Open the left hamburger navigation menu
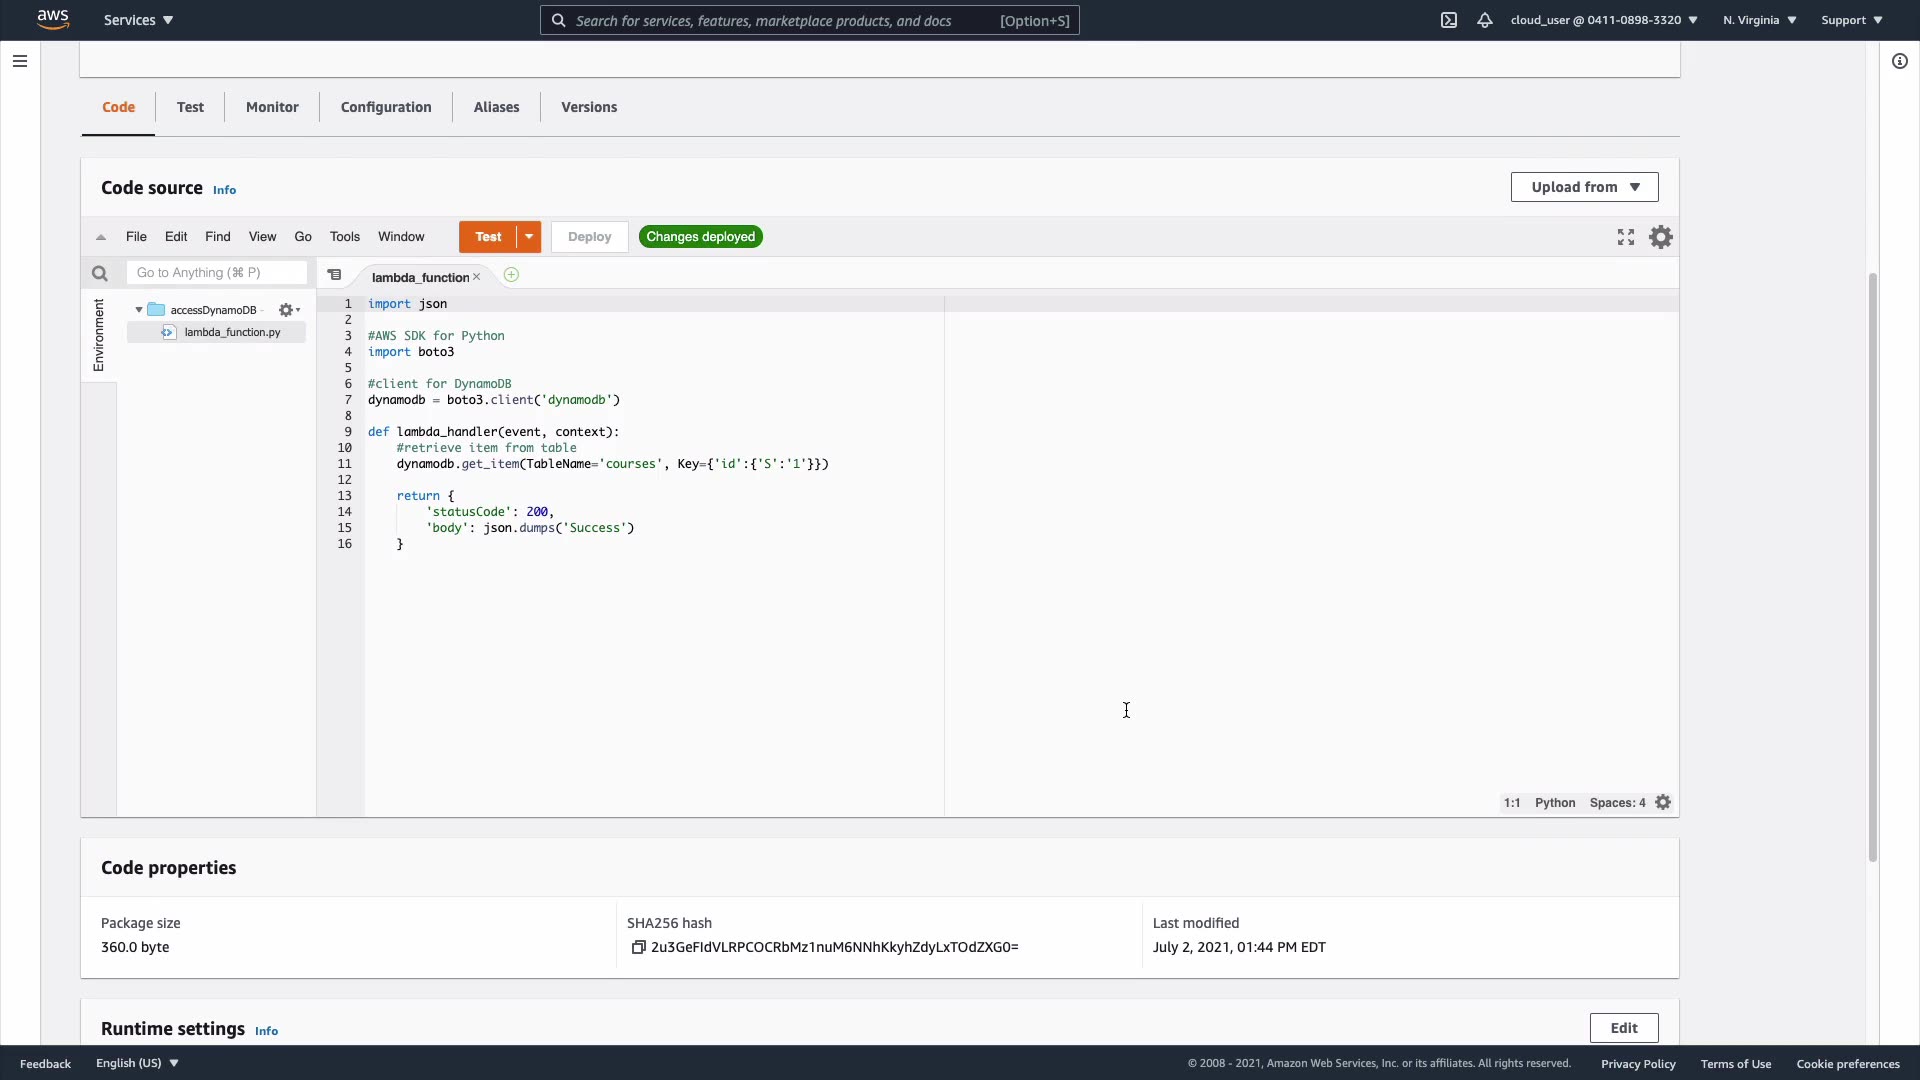This screenshot has width=1920, height=1080. (19, 61)
